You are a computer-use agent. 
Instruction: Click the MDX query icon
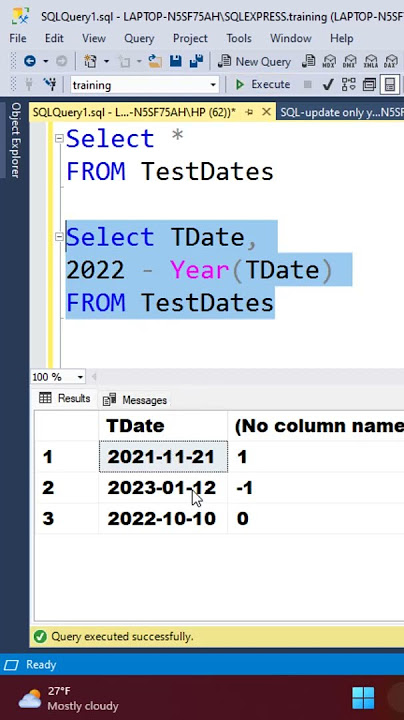pyautogui.click(x=329, y=61)
